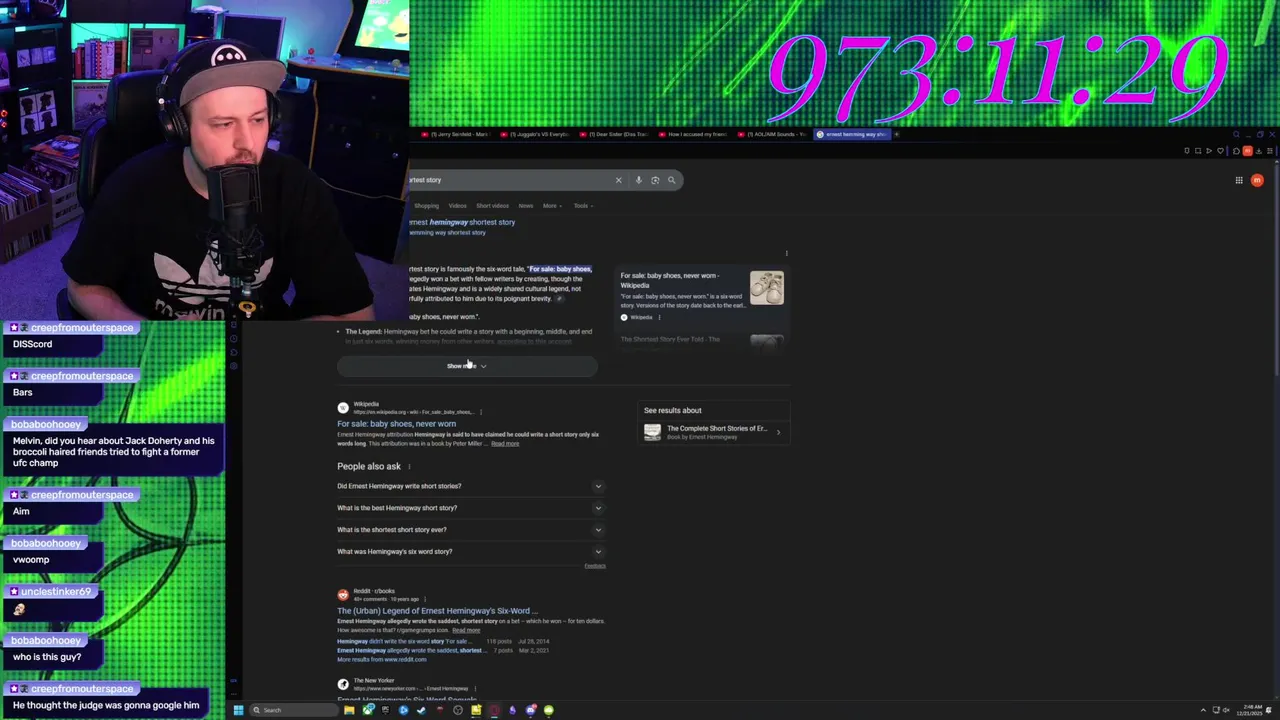Image resolution: width=1280 pixels, height=720 pixels.
Task: Click the Feedback link below questions
Action: (x=595, y=566)
